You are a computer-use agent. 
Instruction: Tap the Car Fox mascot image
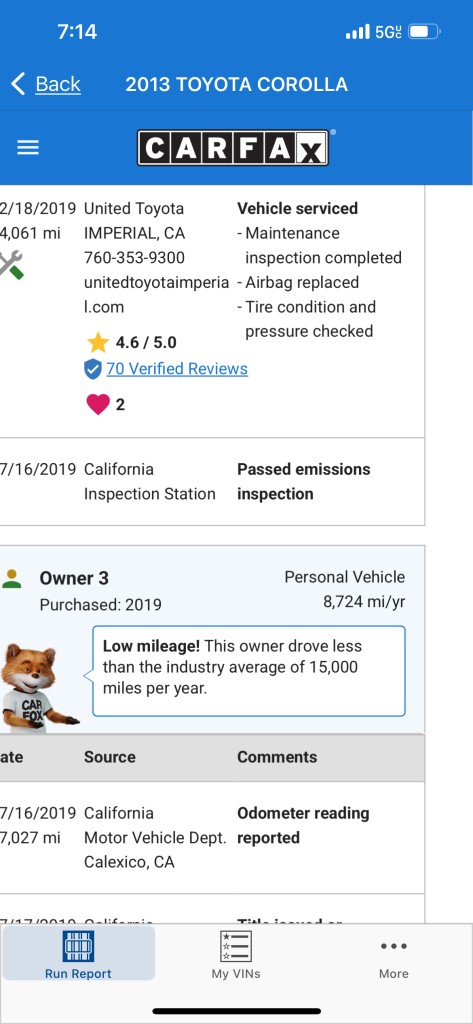coord(38,687)
